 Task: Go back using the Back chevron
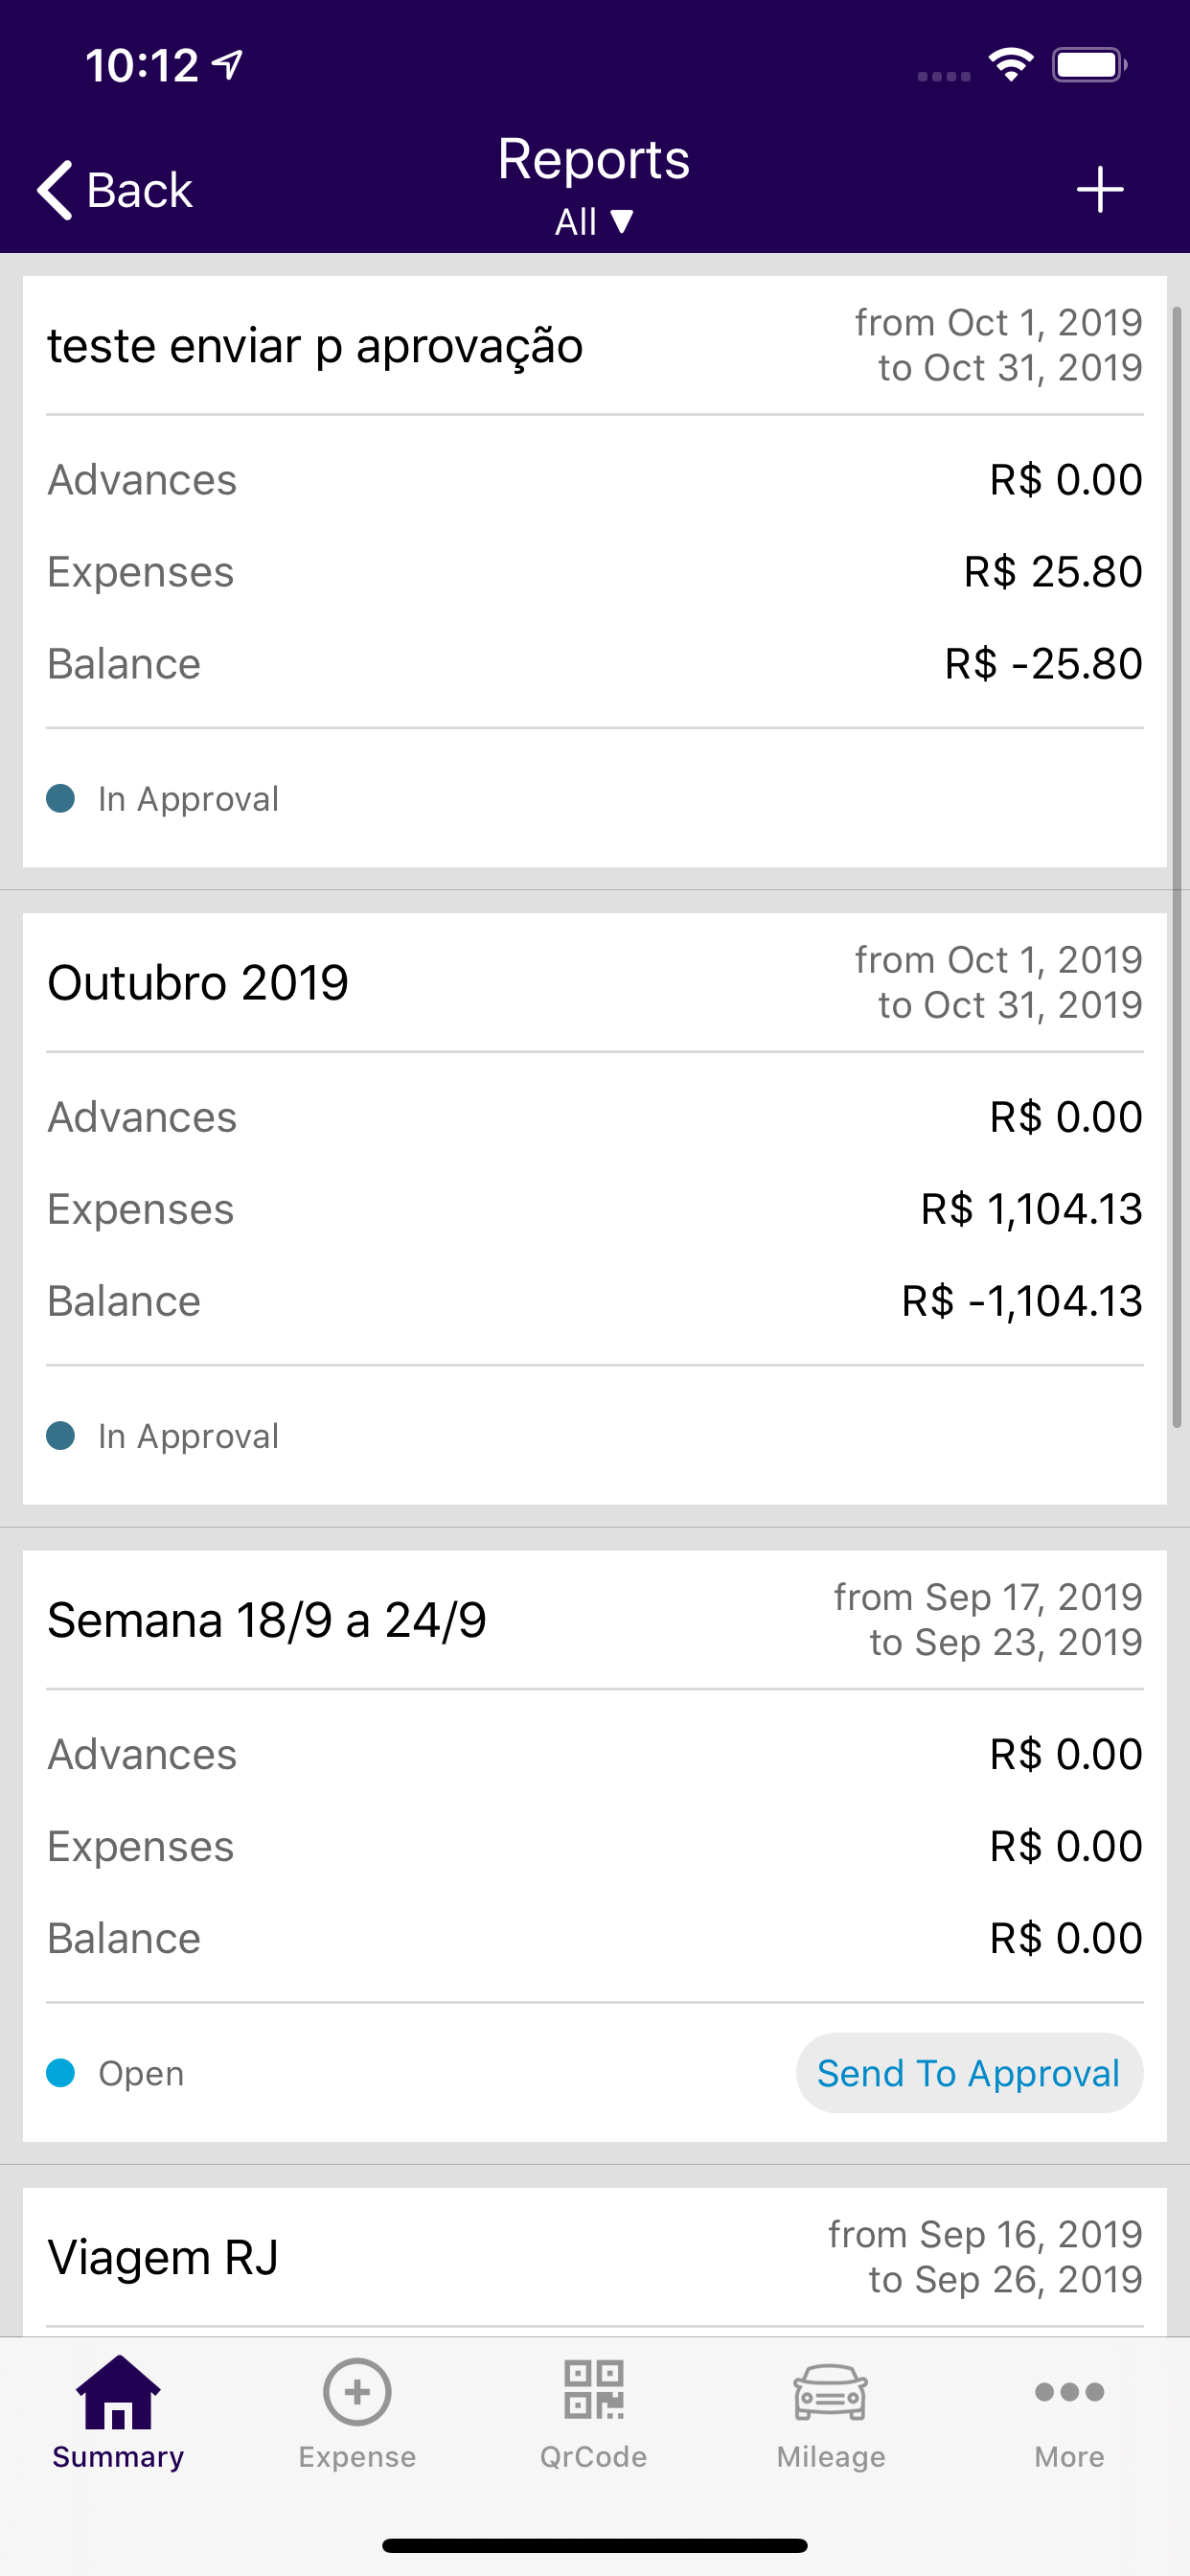coord(115,189)
